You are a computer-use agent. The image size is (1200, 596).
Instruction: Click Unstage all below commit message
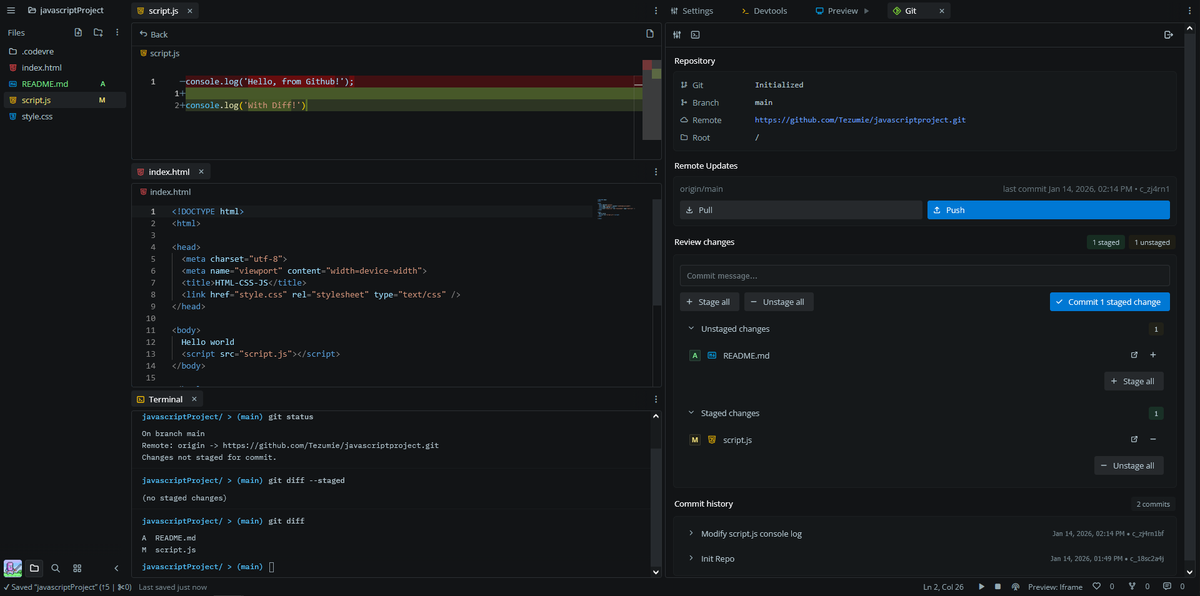[778, 302]
